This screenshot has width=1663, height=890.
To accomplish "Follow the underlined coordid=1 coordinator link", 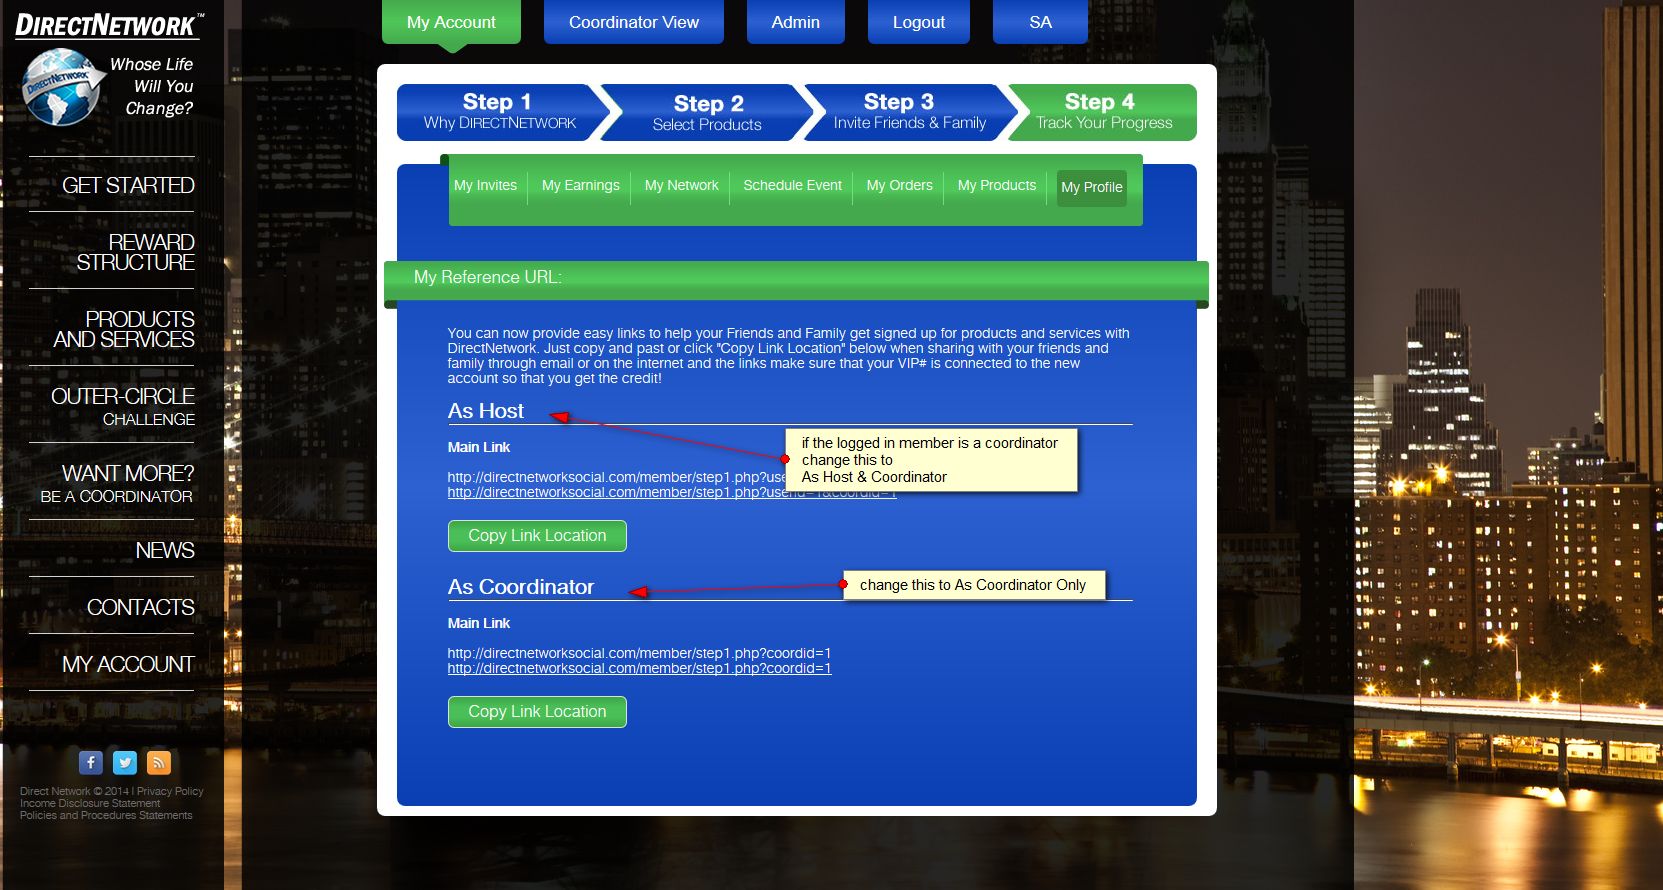I will click(639, 669).
